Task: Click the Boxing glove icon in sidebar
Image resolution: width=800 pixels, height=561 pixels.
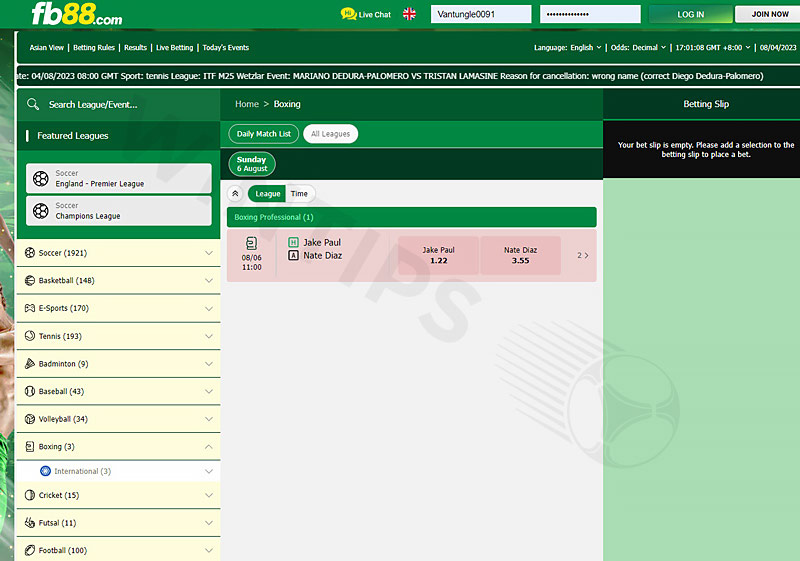Action: click(x=30, y=446)
